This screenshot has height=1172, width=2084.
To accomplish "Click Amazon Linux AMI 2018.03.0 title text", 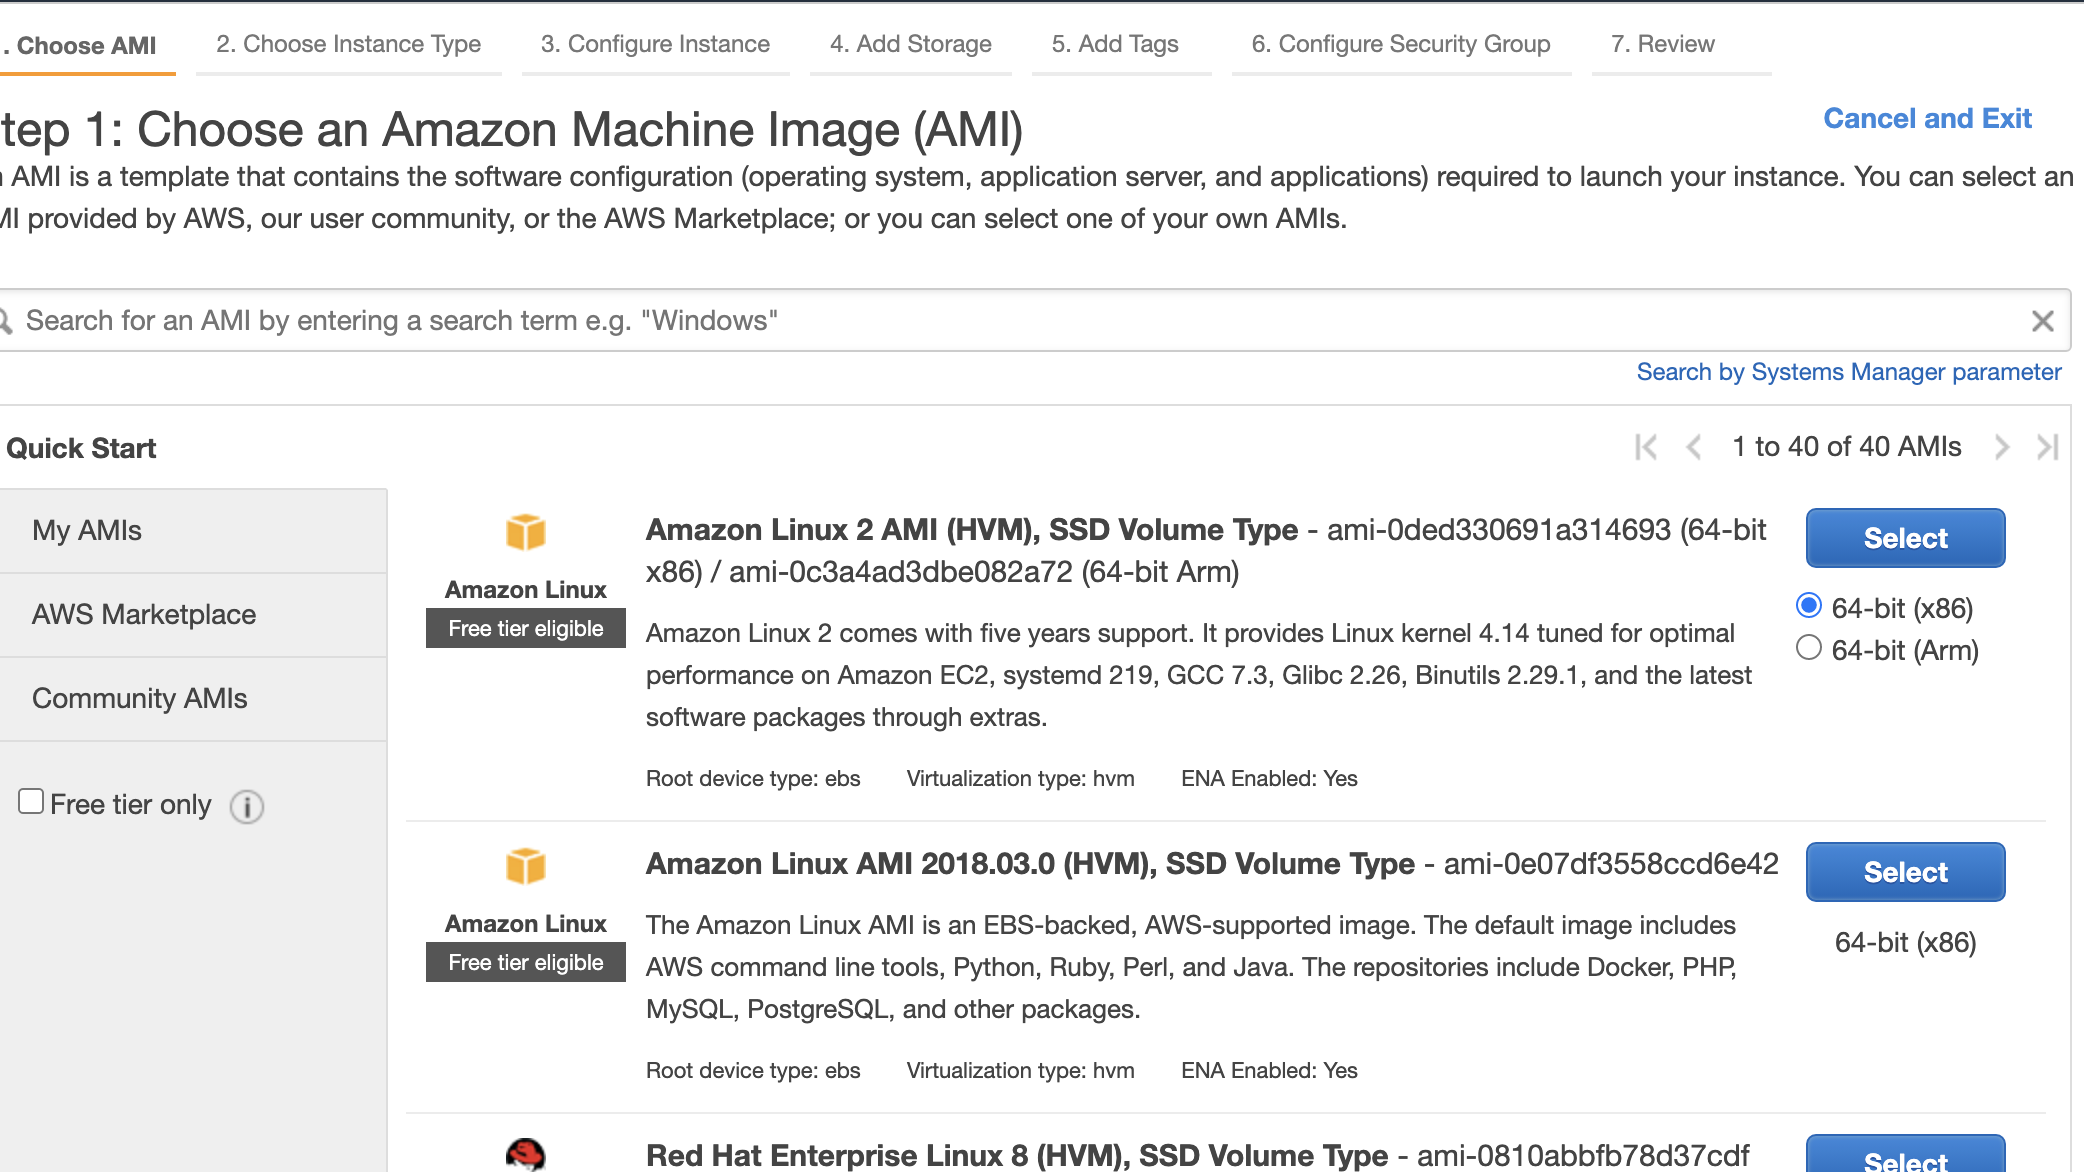I will [x=1030, y=864].
